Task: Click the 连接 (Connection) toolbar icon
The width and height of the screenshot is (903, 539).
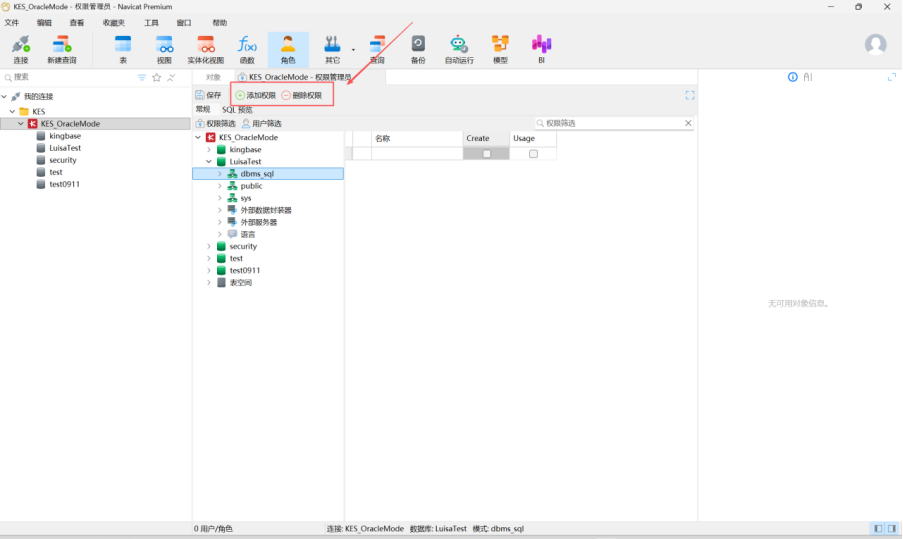Action: pyautogui.click(x=21, y=45)
